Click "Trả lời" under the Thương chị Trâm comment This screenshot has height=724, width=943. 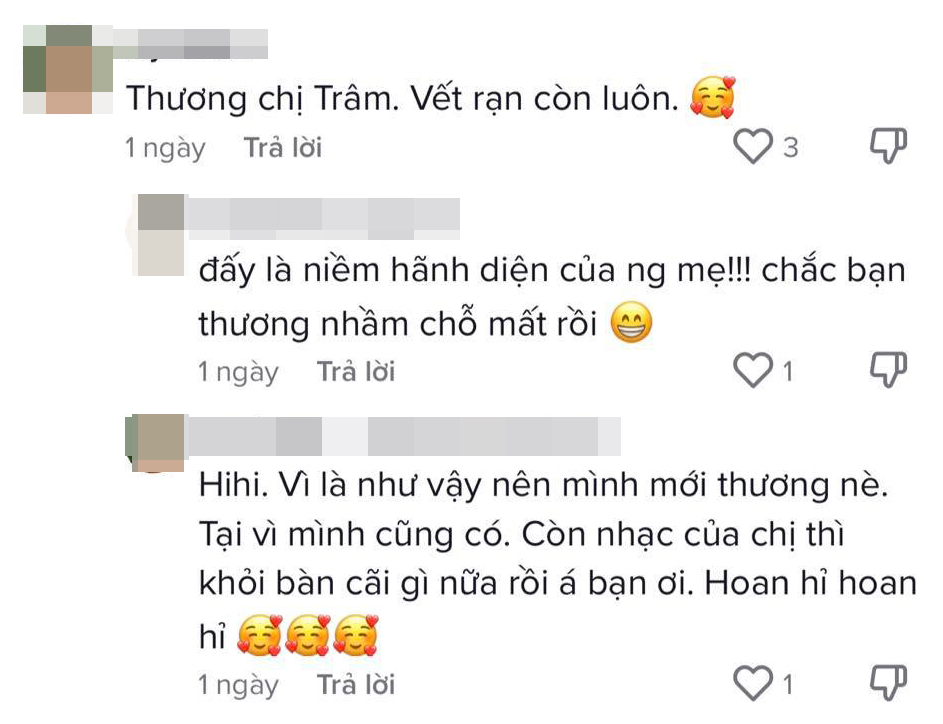[283, 147]
